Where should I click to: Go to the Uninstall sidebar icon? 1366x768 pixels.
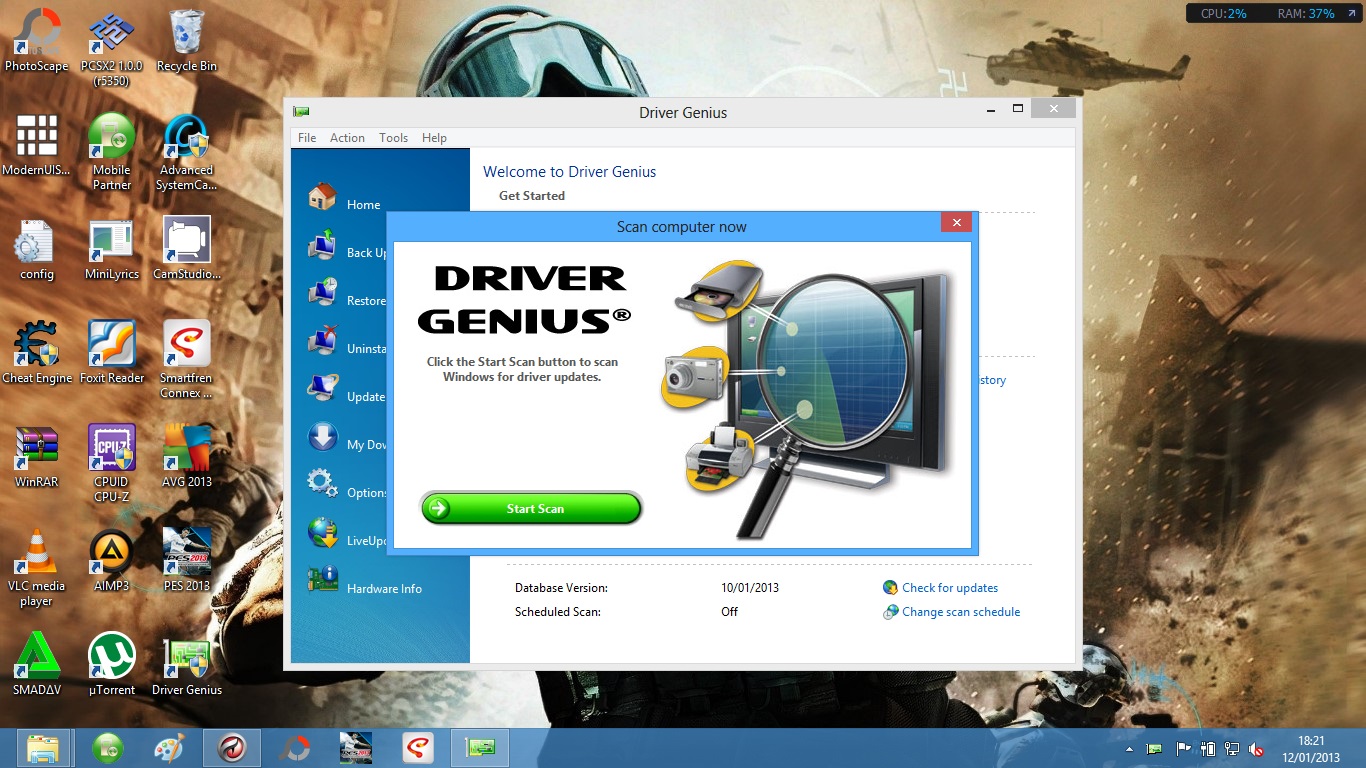click(323, 341)
